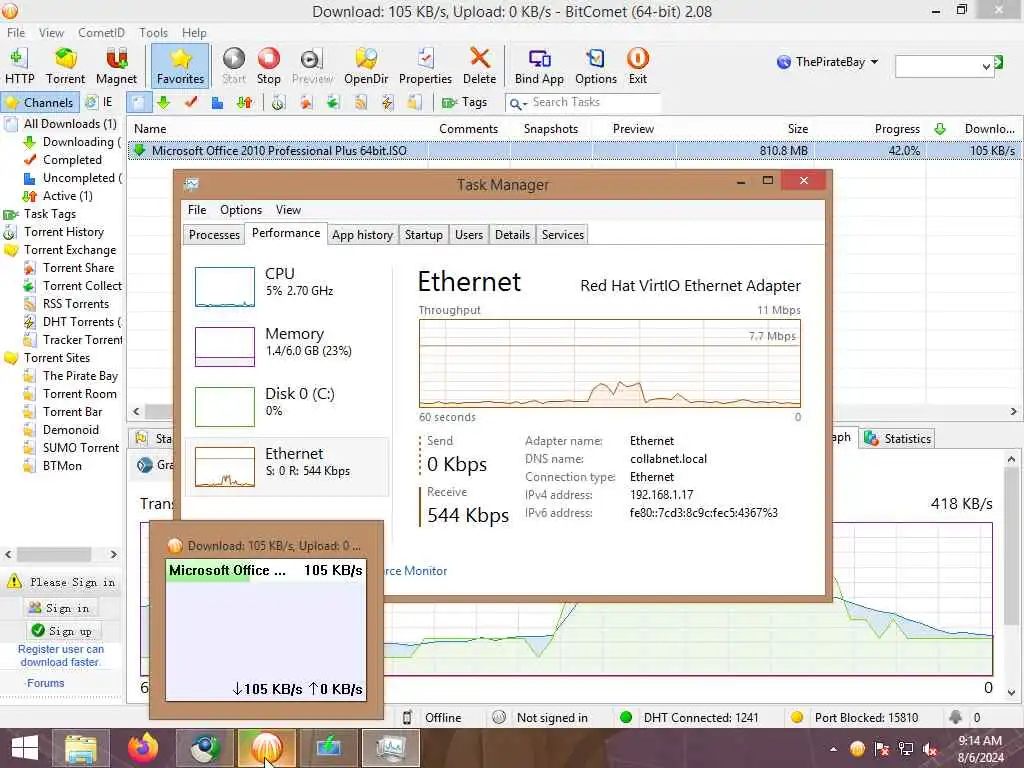
Task: Select Torrent History in sidebar
Action: tap(63, 232)
